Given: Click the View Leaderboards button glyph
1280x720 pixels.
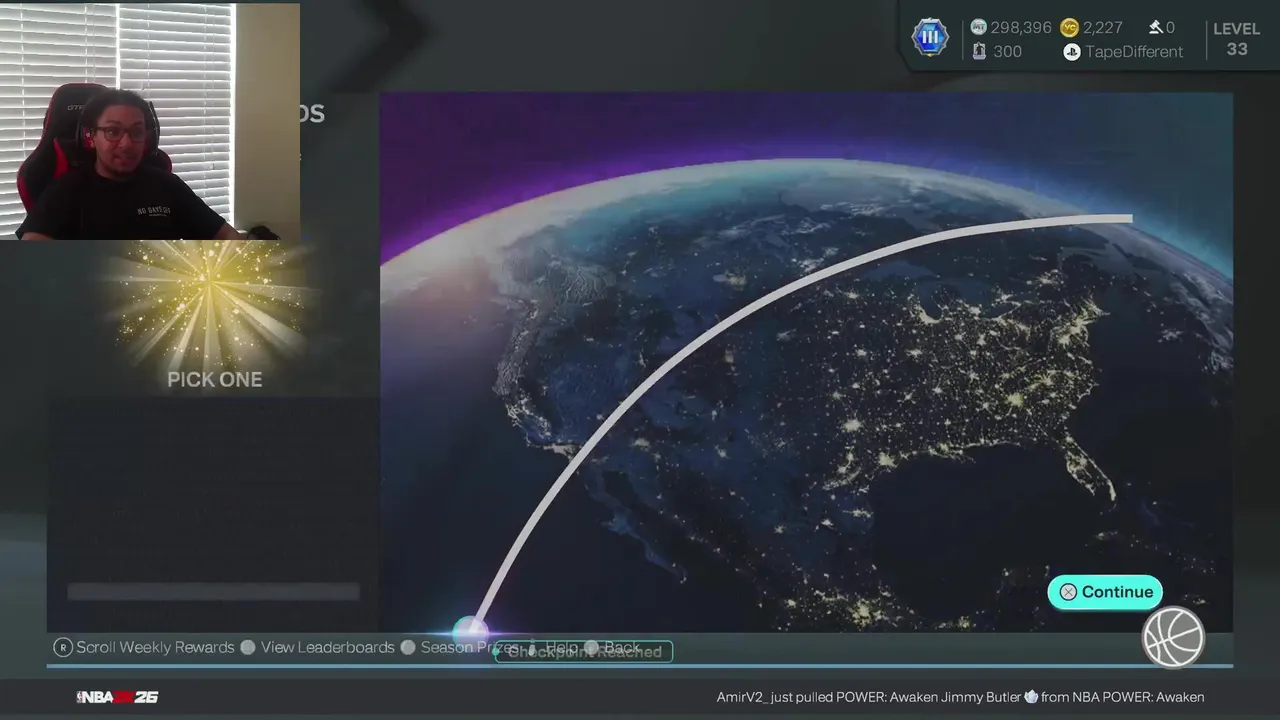Looking at the screenshot, I should point(248,647).
